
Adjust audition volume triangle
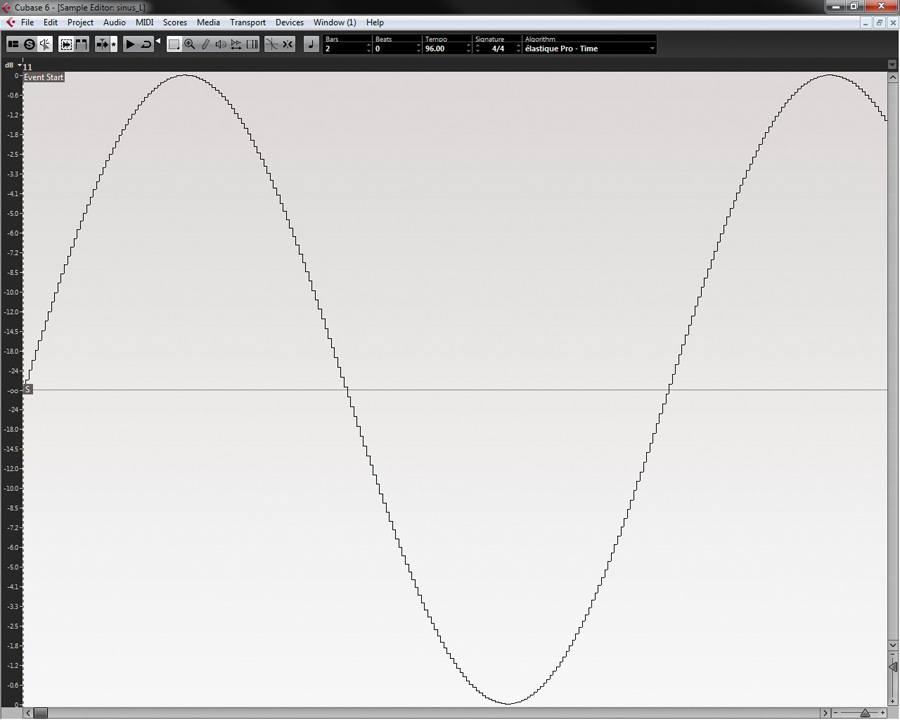pyautogui.click(x=158, y=41)
